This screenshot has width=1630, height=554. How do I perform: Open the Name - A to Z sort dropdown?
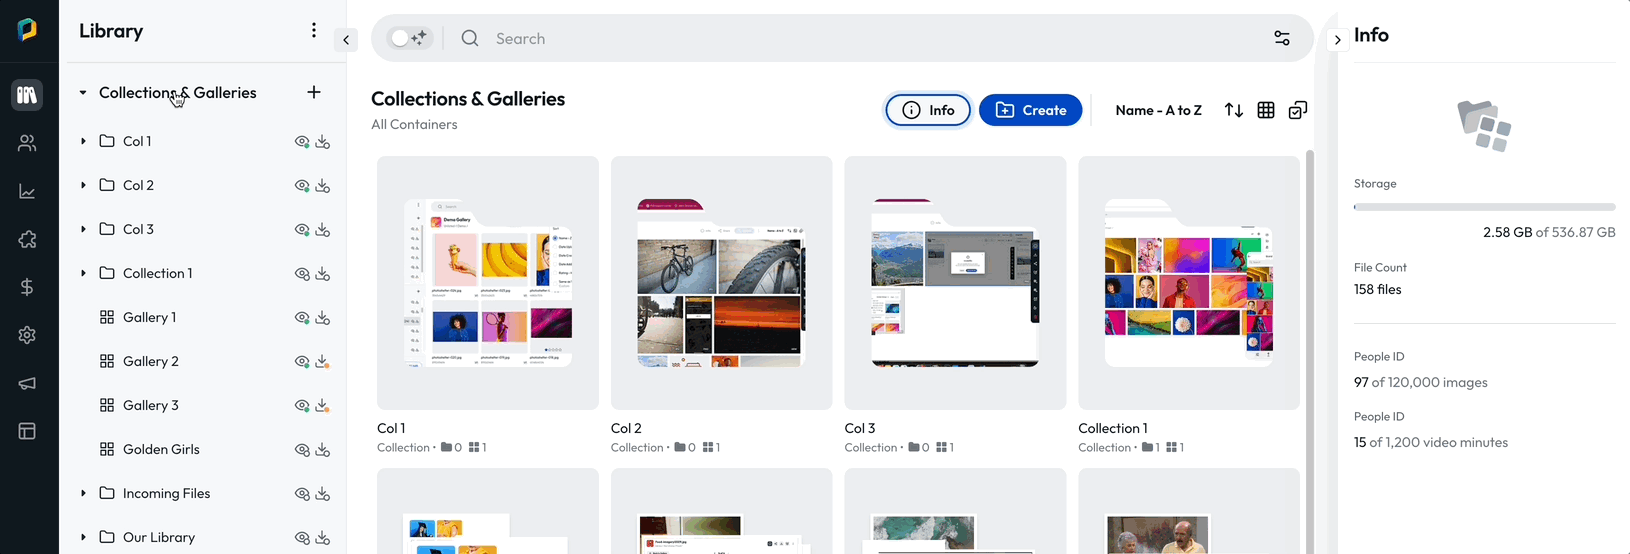point(1158,110)
